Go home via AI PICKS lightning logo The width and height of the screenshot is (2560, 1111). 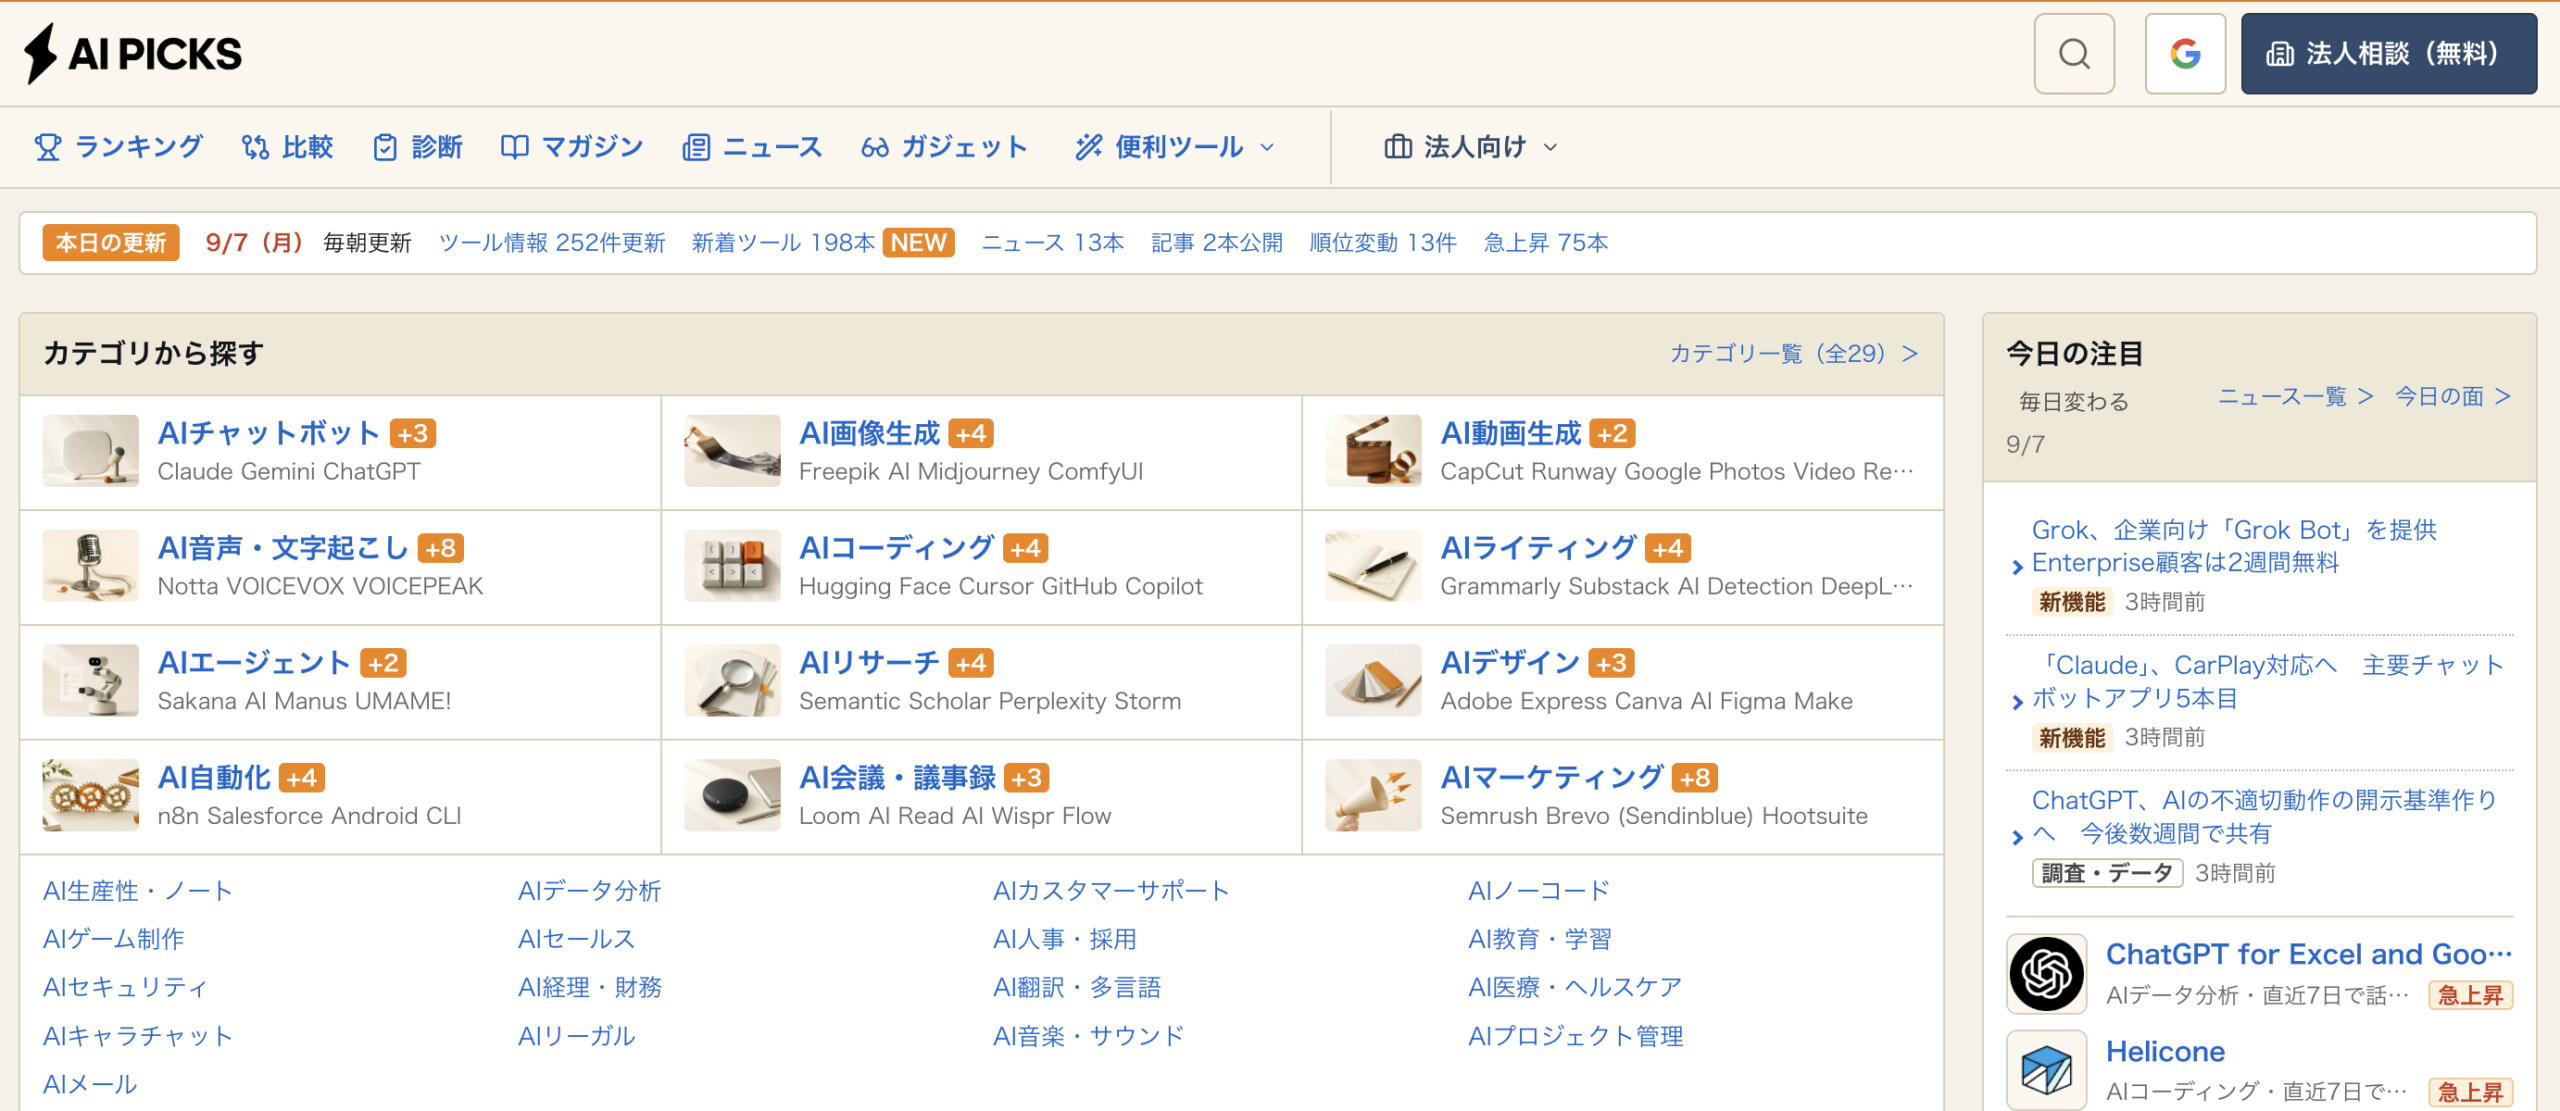tap(133, 54)
